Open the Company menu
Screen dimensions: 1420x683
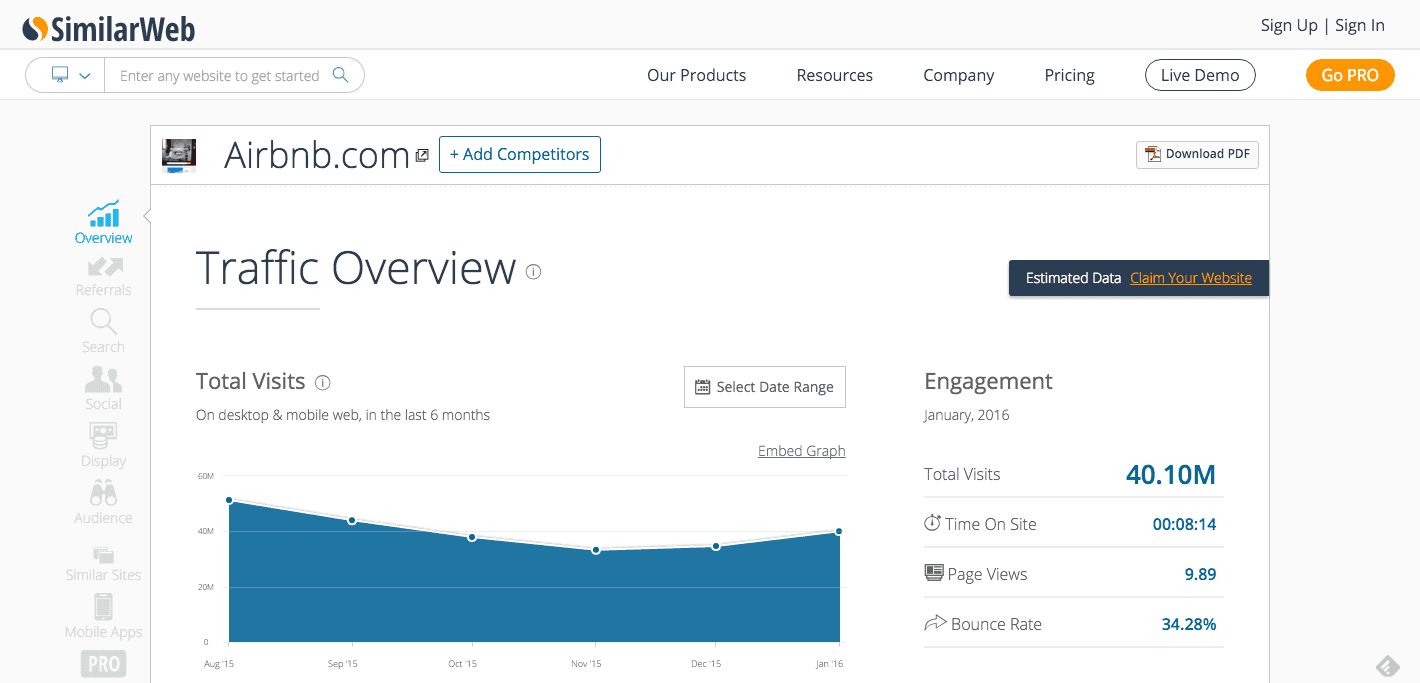point(958,75)
